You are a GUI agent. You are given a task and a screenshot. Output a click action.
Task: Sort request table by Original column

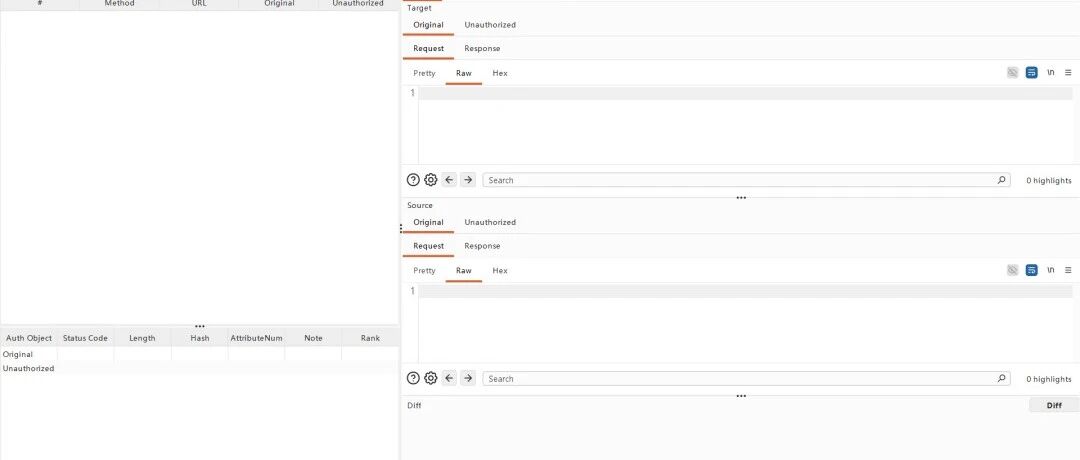279,4
